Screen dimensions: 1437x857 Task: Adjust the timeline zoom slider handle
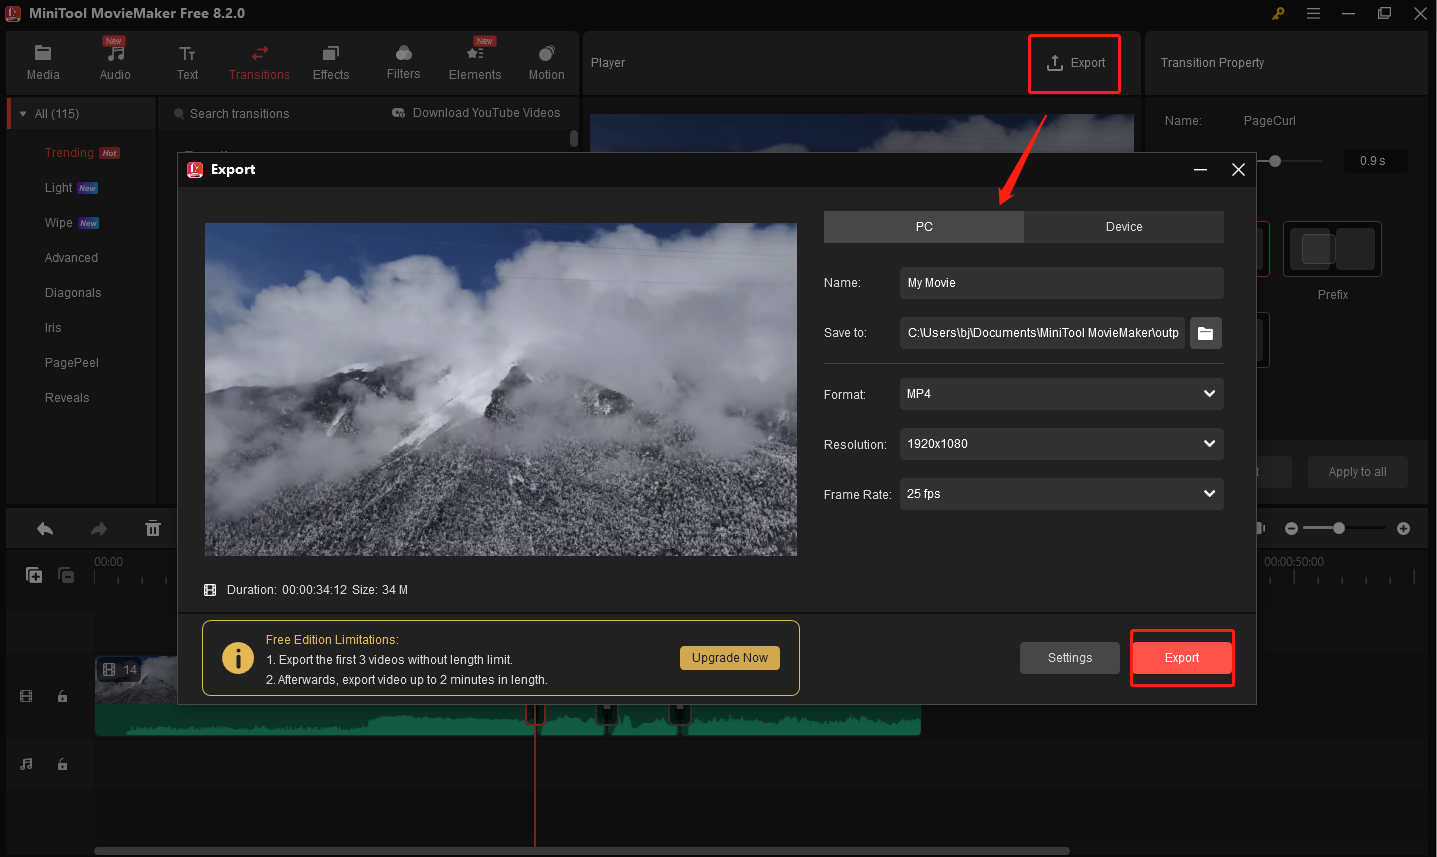tap(1339, 528)
